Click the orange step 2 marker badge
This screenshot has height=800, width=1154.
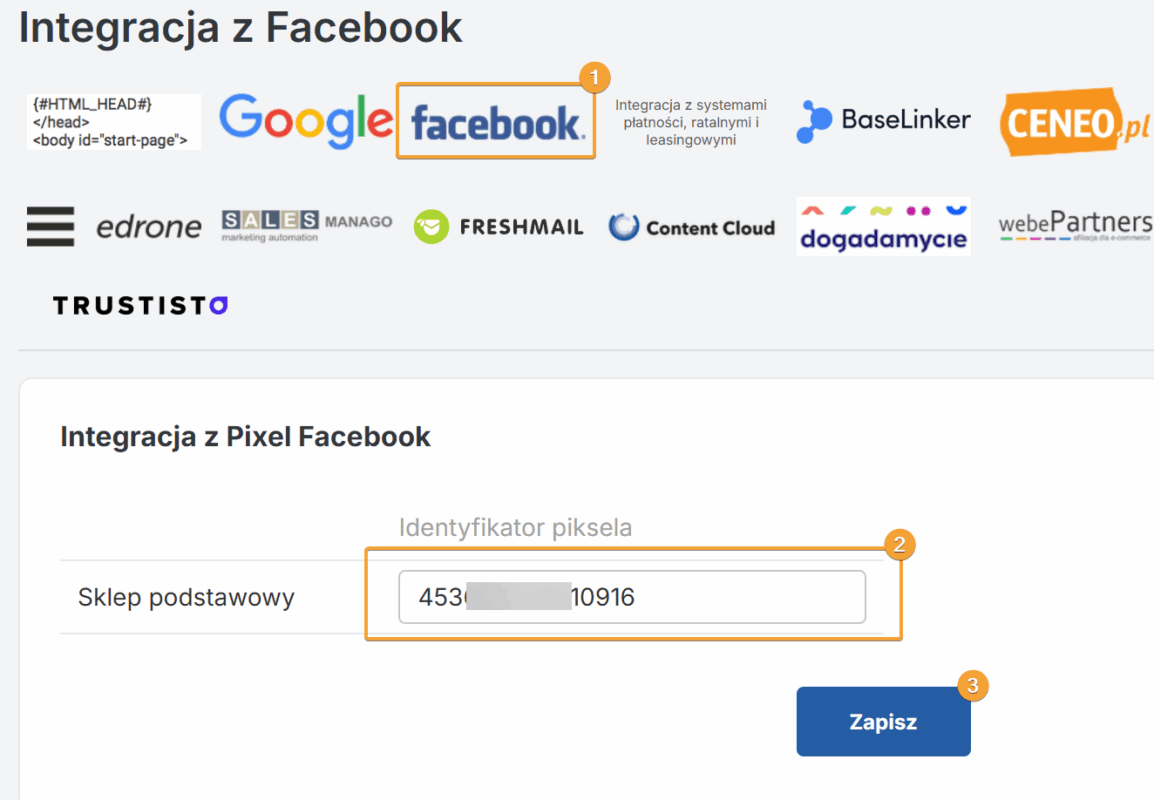point(899,545)
